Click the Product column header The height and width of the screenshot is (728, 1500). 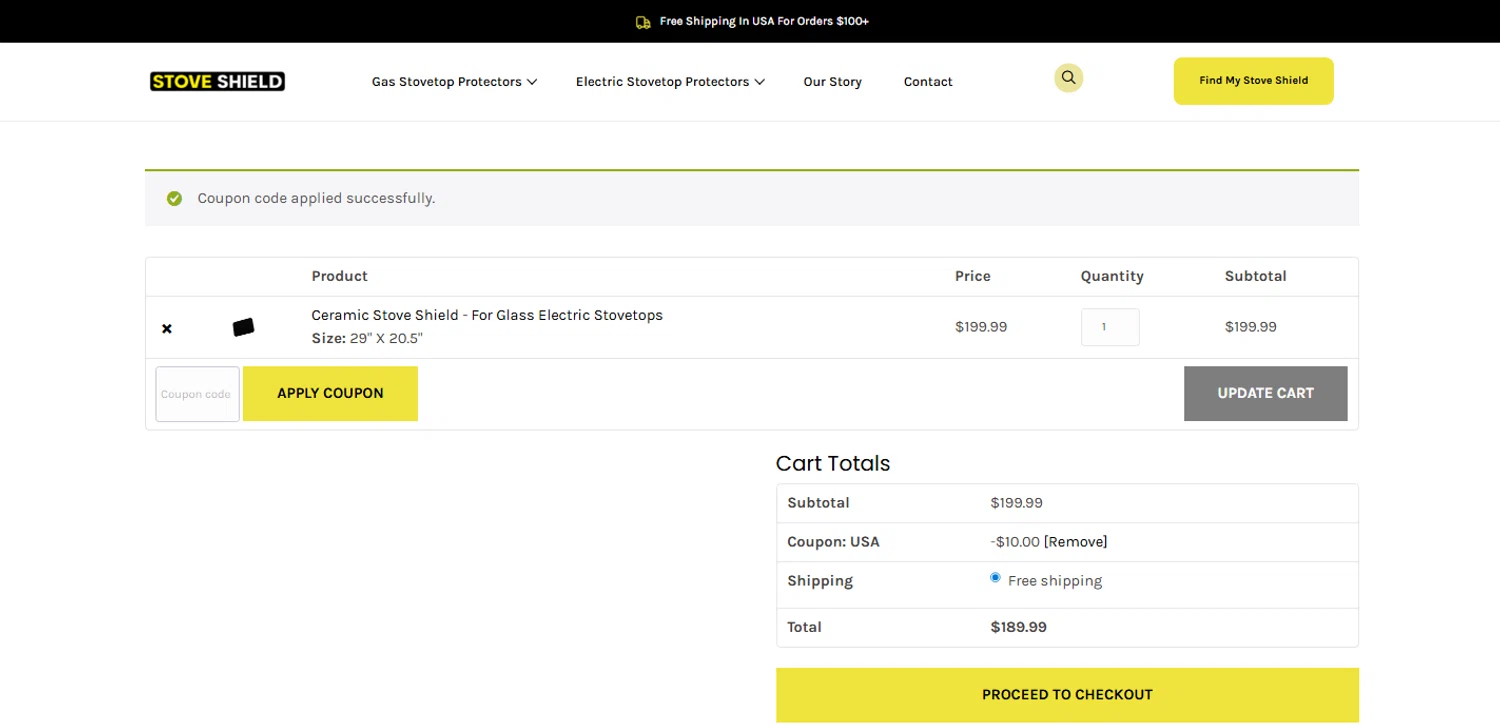[x=339, y=277]
